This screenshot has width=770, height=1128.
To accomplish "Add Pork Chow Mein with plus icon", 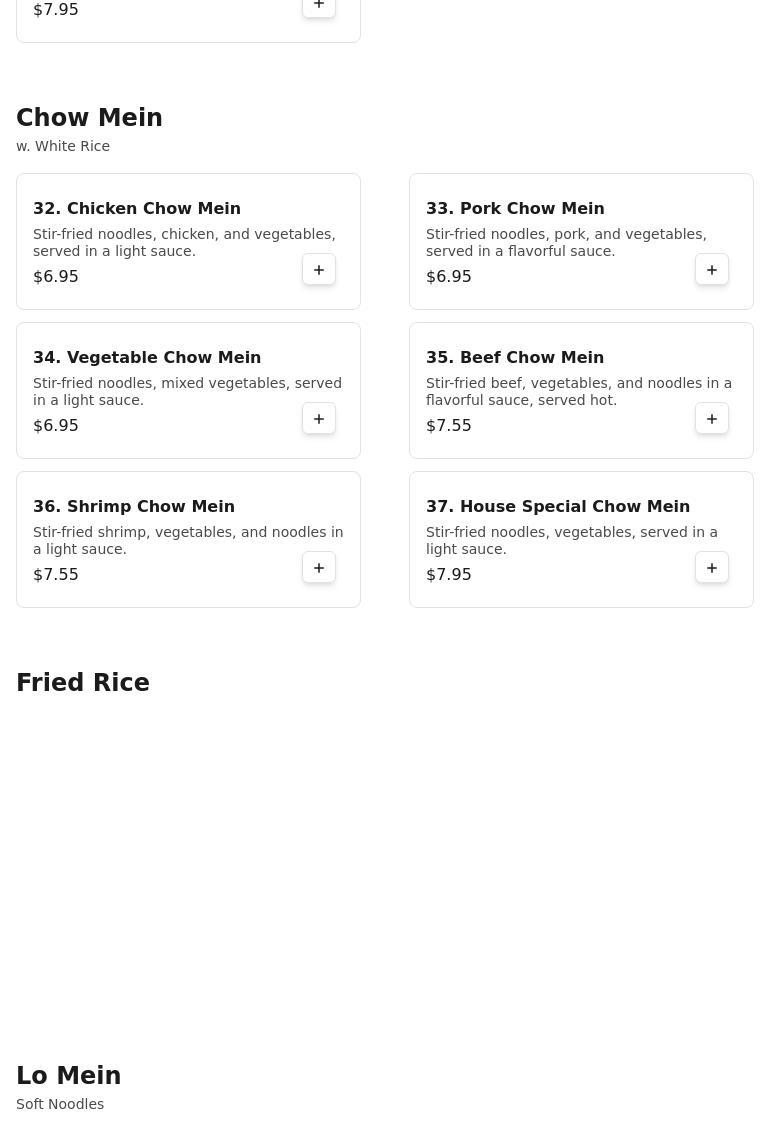I will pyautogui.click(x=712, y=270).
